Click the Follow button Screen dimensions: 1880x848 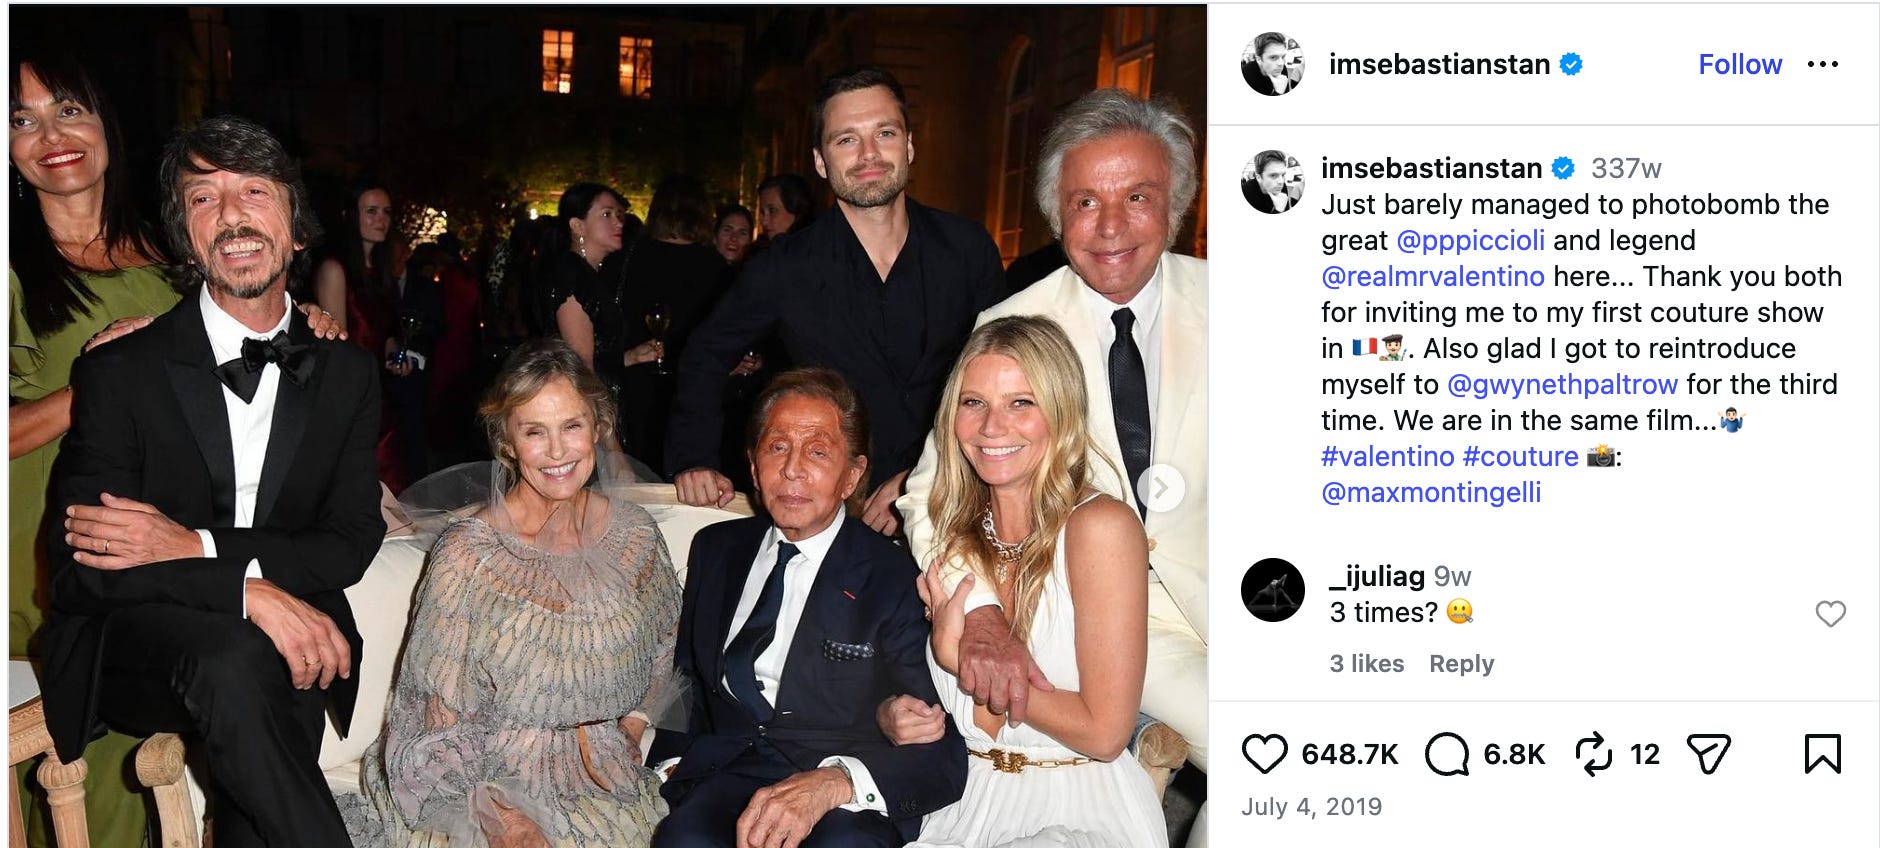tap(1740, 63)
